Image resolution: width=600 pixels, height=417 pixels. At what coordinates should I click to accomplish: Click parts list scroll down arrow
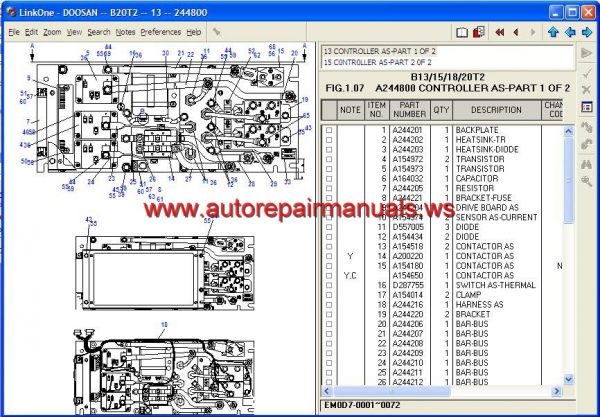point(569,379)
